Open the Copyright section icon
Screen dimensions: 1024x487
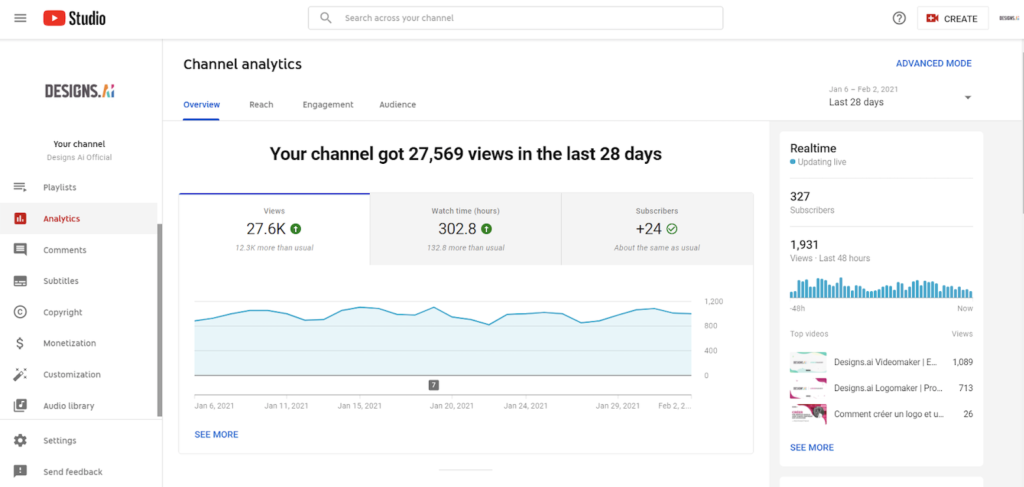pyautogui.click(x=20, y=312)
